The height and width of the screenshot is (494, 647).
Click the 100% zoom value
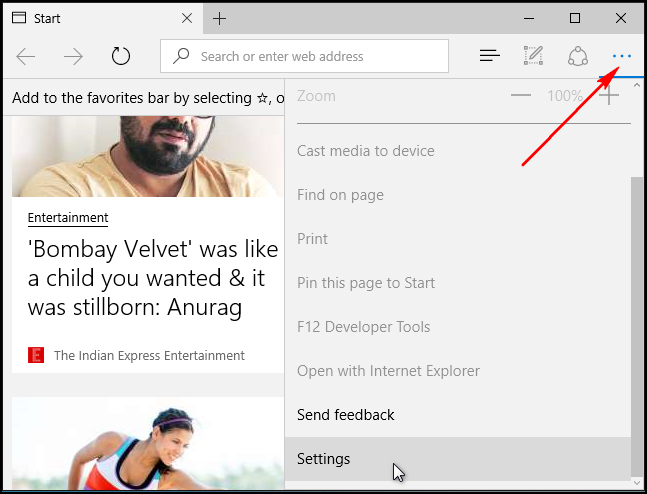[x=565, y=96]
